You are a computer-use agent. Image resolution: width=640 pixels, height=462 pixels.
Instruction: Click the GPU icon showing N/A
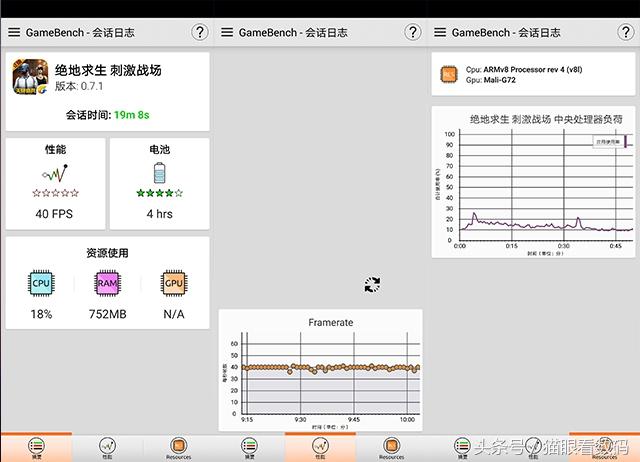(x=174, y=284)
